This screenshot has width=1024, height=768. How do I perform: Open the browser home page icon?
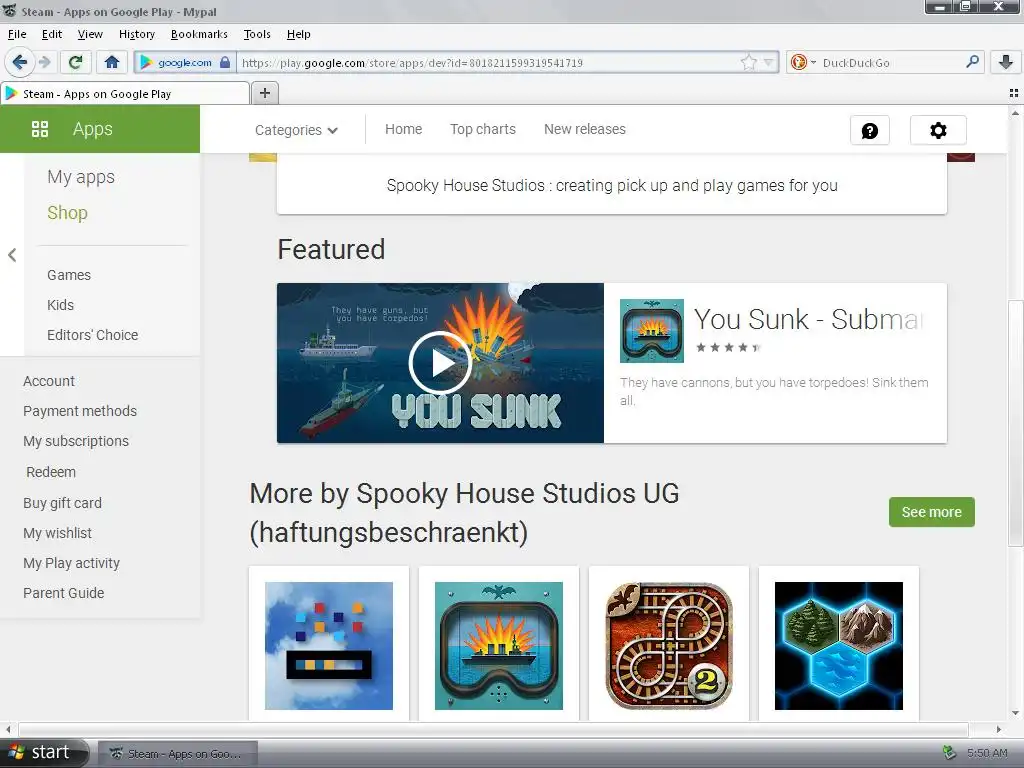(112, 62)
